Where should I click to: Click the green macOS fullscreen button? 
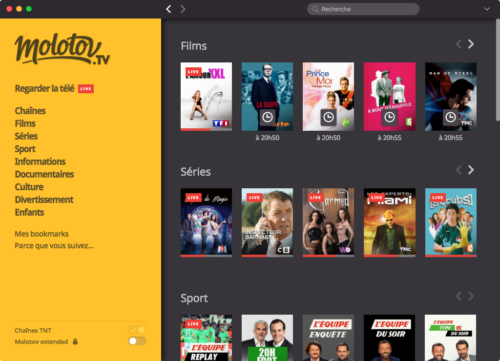tap(29, 9)
